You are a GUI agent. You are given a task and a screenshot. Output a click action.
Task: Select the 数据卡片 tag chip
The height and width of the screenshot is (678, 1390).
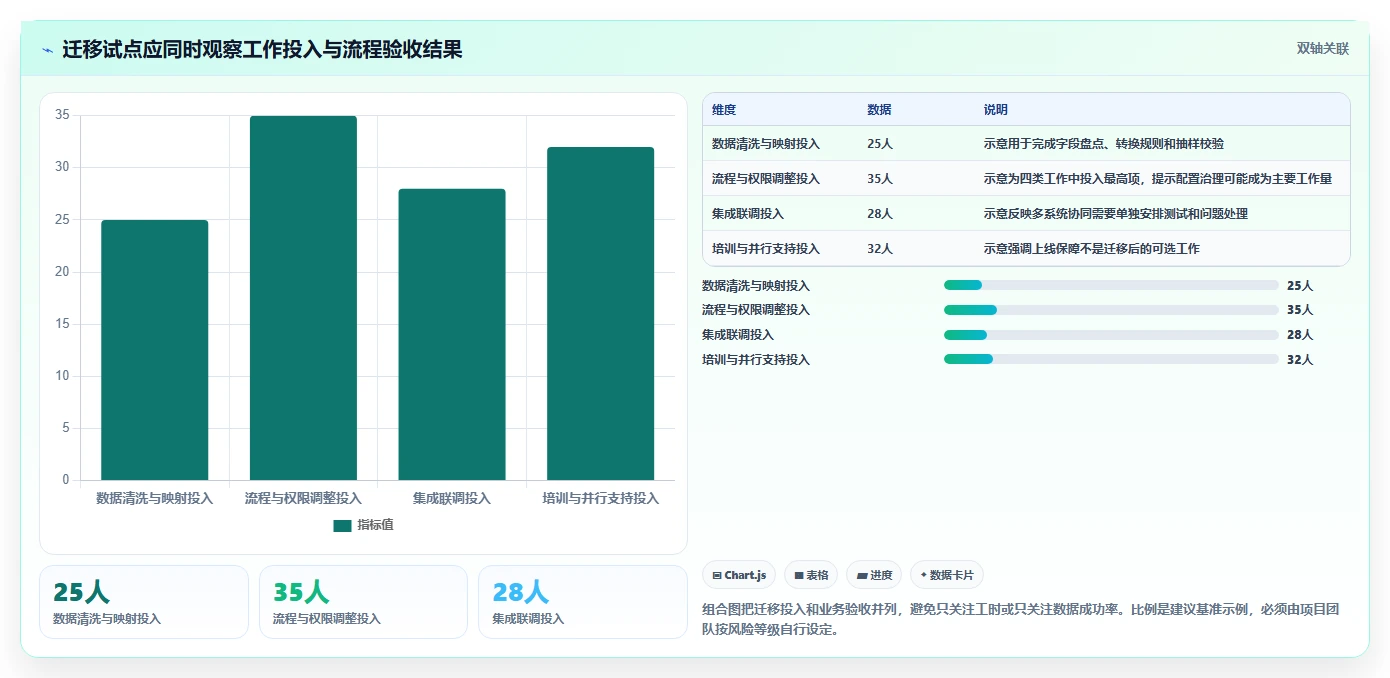coord(947,575)
